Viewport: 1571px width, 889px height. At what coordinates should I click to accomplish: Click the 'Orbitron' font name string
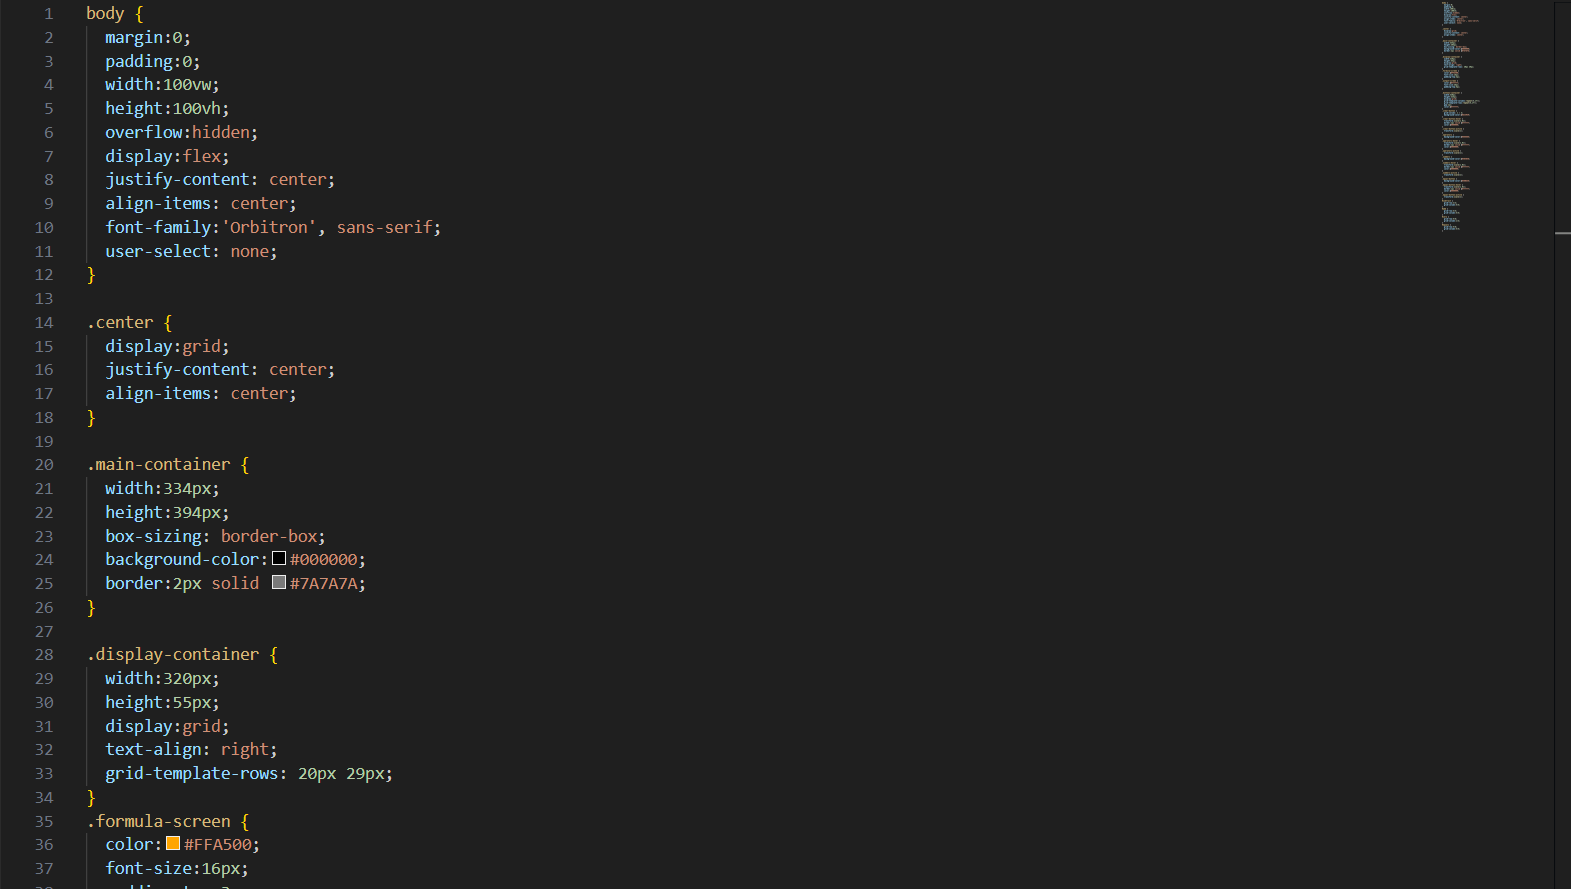pos(269,227)
